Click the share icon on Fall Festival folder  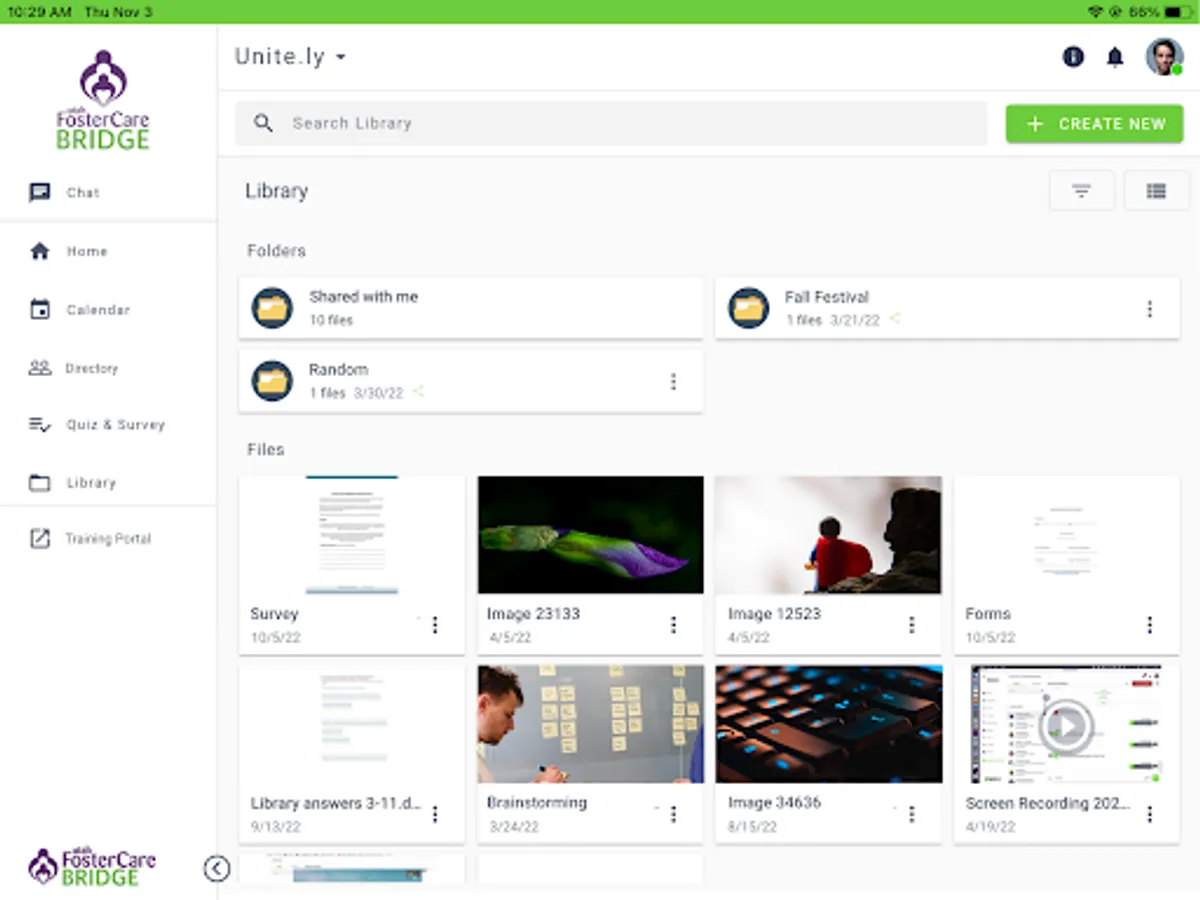pyautogui.click(x=895, y=320)
